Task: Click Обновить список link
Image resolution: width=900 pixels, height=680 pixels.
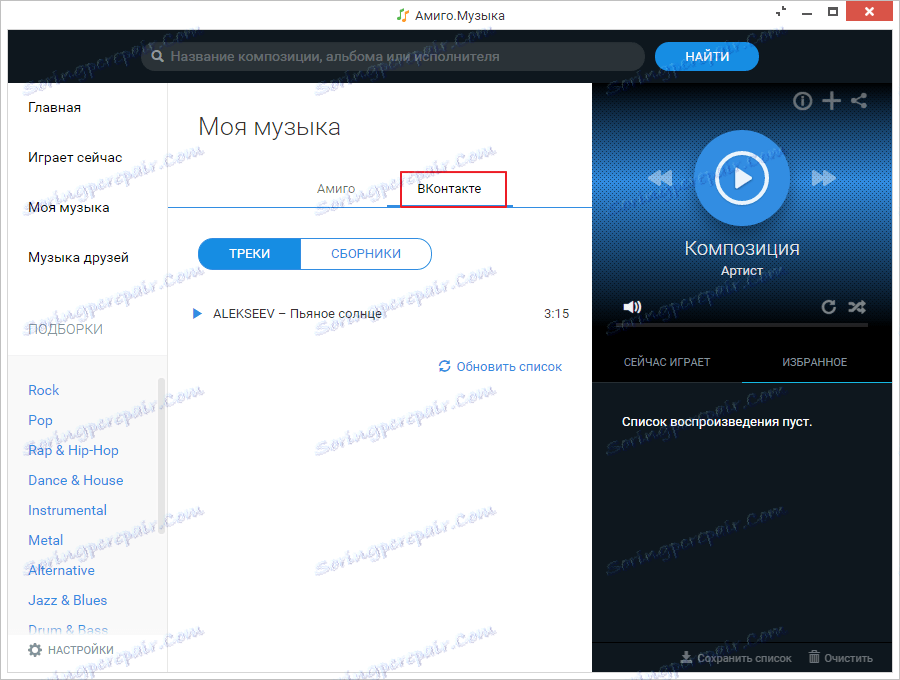Action: click(509, 367)
